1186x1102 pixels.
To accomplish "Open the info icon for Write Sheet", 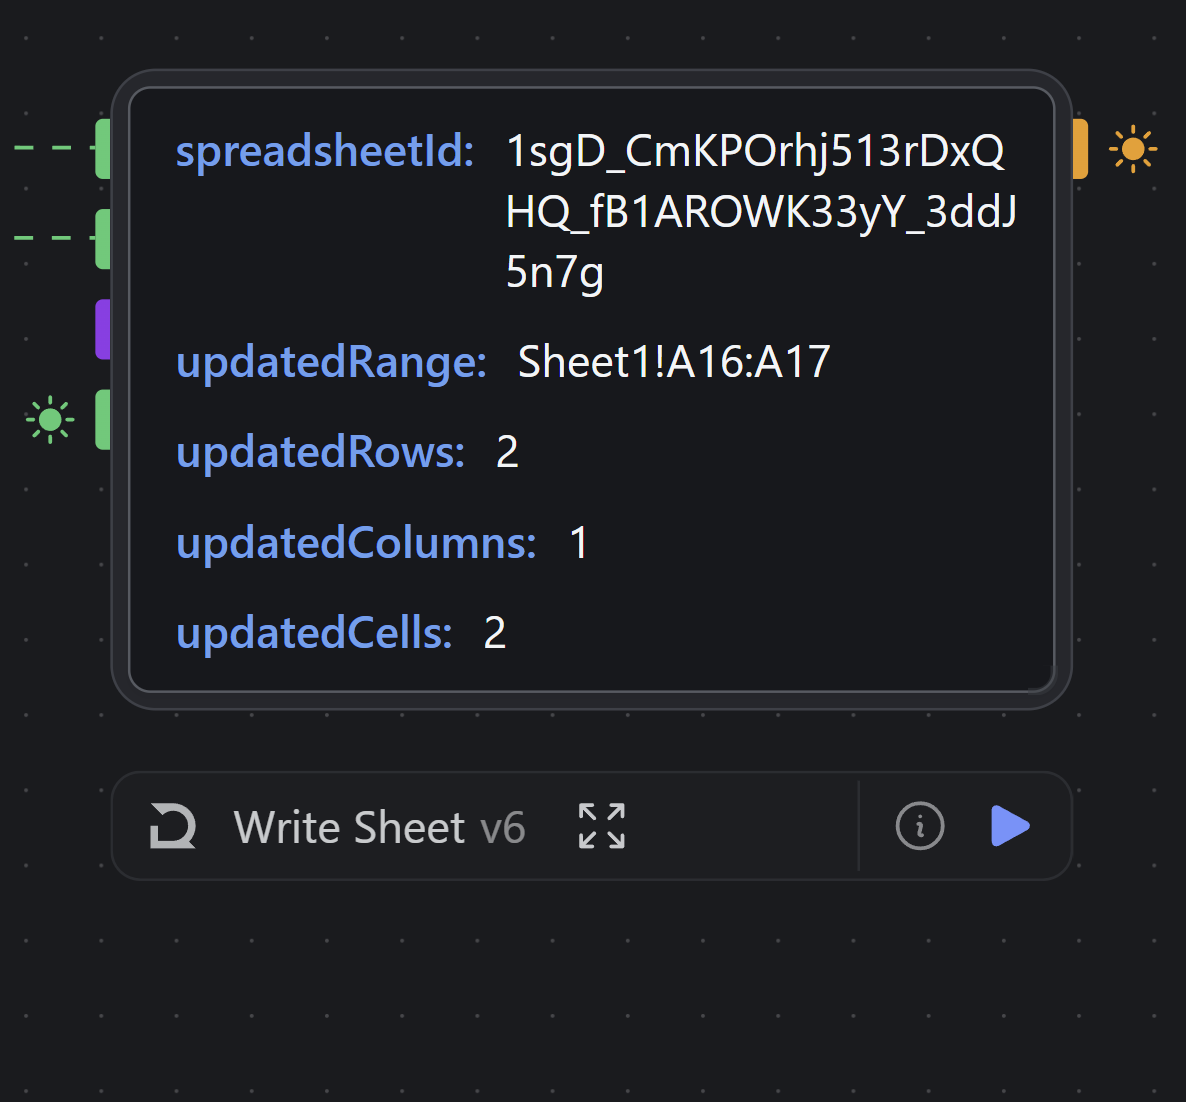I will point(919,826).
